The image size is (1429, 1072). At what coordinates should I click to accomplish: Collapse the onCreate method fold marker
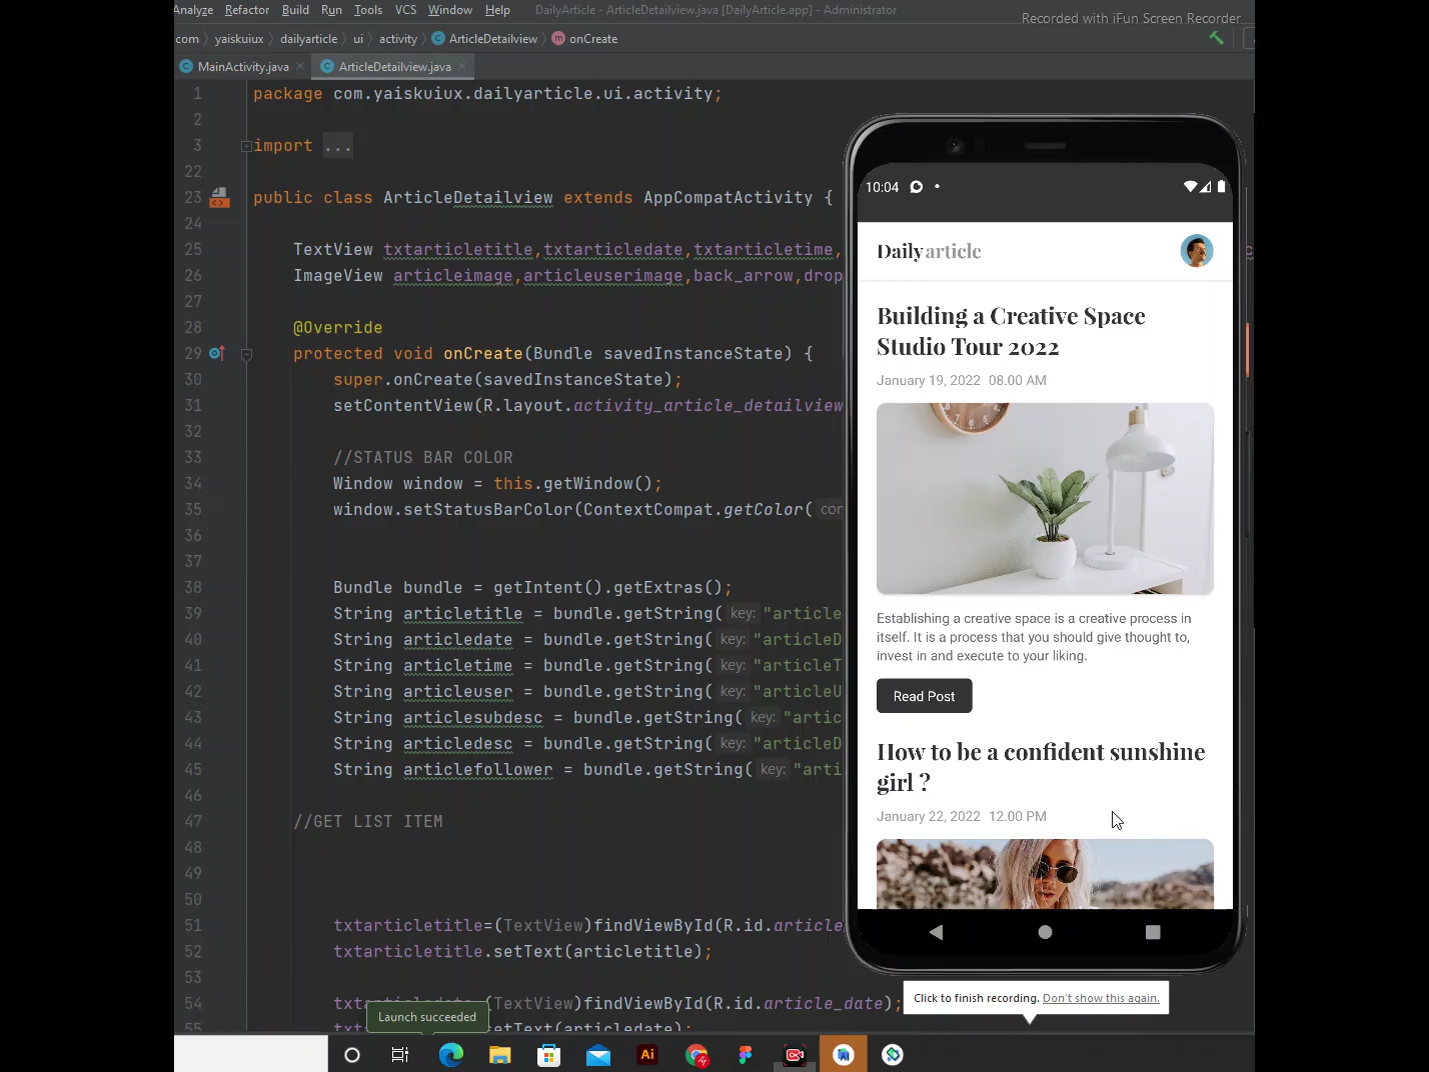point(246,354)
